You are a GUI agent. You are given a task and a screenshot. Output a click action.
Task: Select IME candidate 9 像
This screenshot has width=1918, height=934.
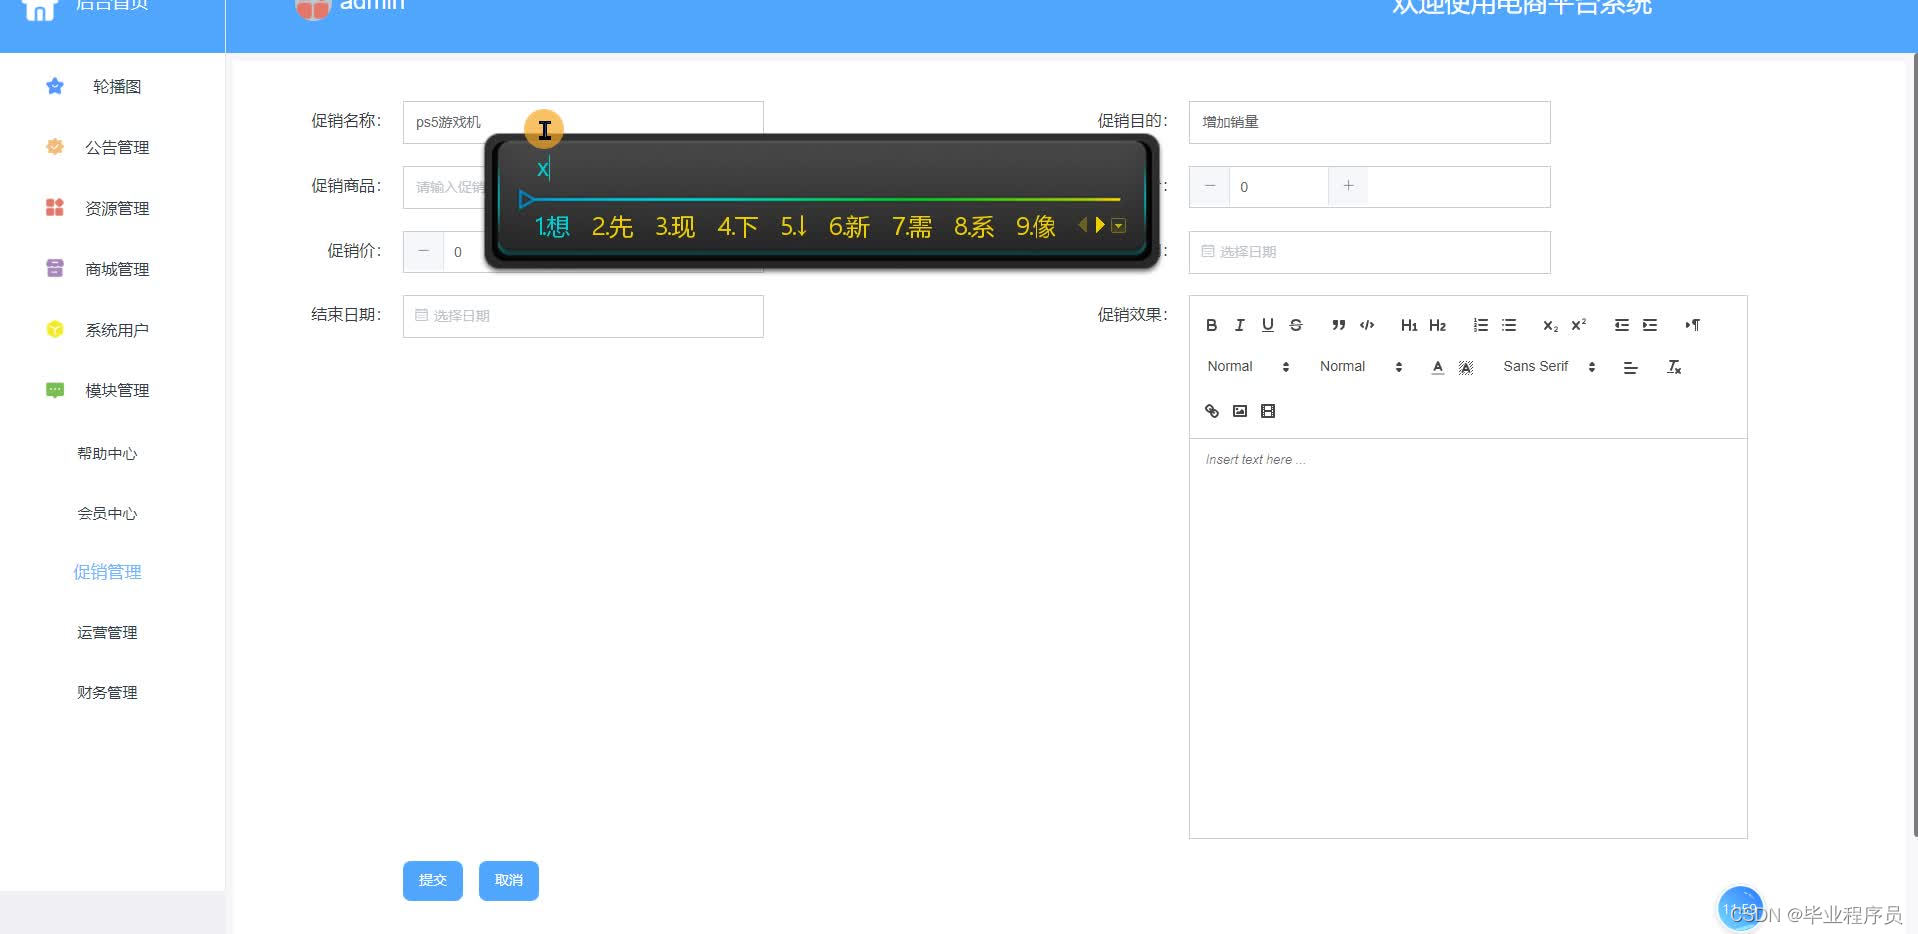click(x=1036, y=227)
